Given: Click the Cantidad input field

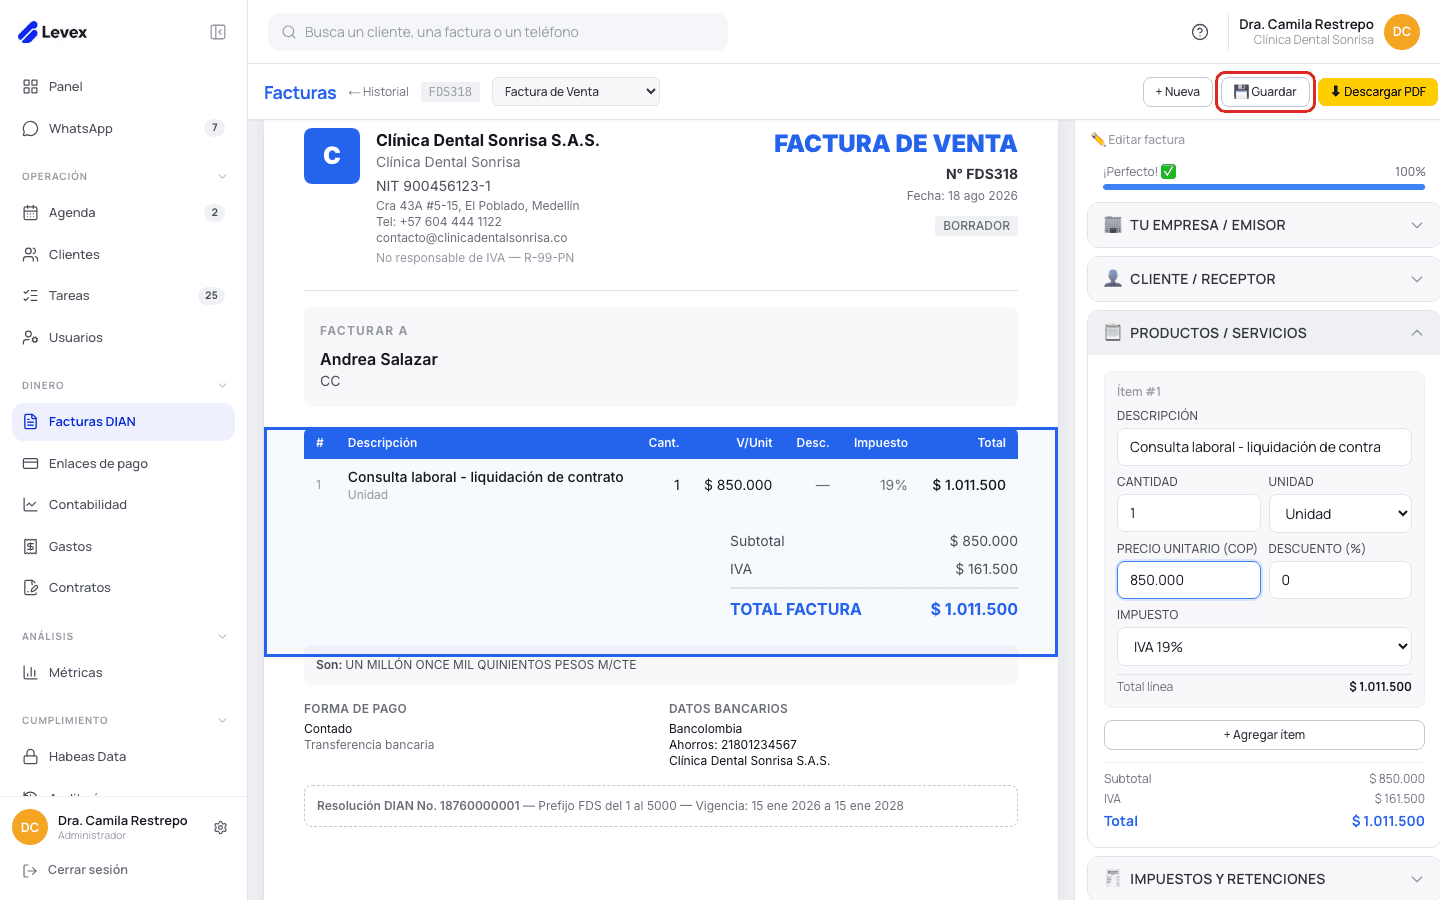Looking at the screenshot, I should coord(1188,513).
